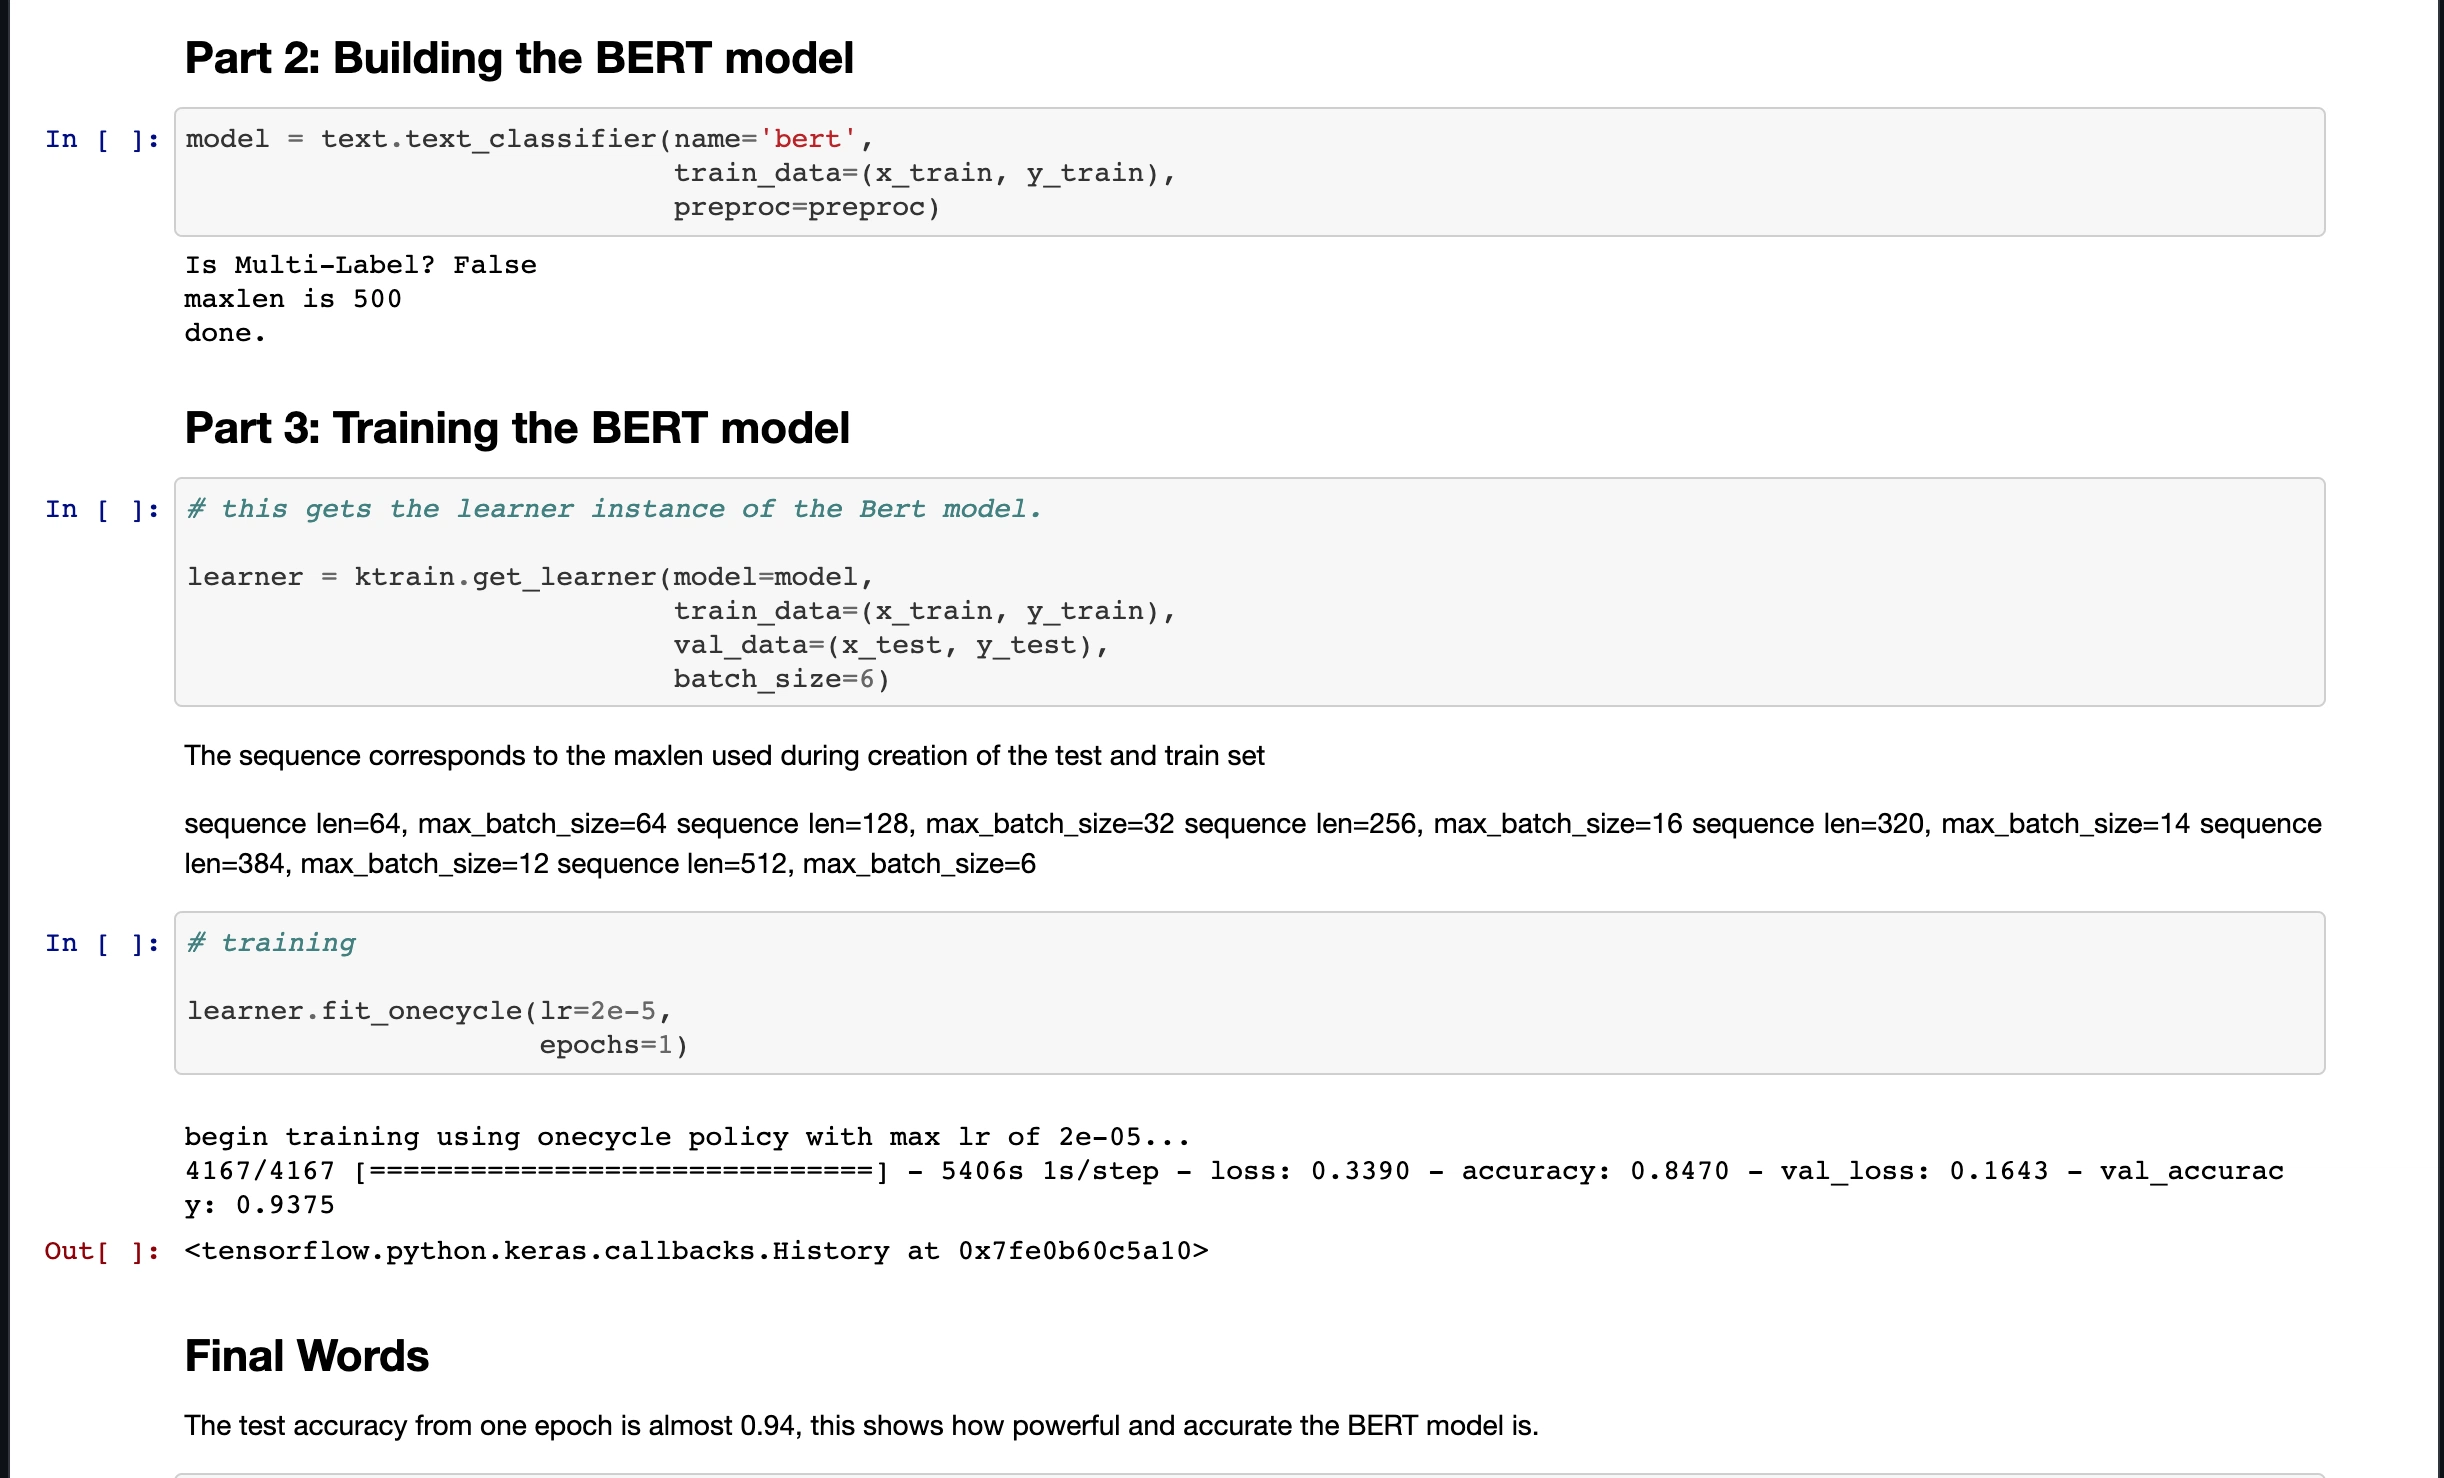Image resolution: width=2444 pixels, height=1478 pixels.
Task: Click the learner instance comment line
Action: 614,510
